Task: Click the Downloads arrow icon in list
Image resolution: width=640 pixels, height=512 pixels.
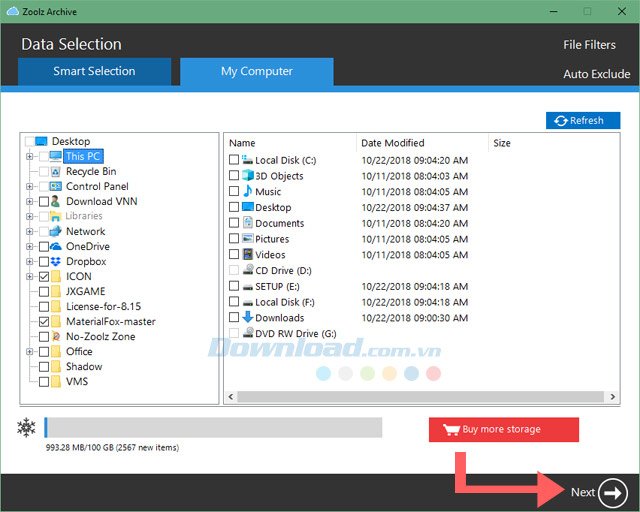Action: pos(247,318)
